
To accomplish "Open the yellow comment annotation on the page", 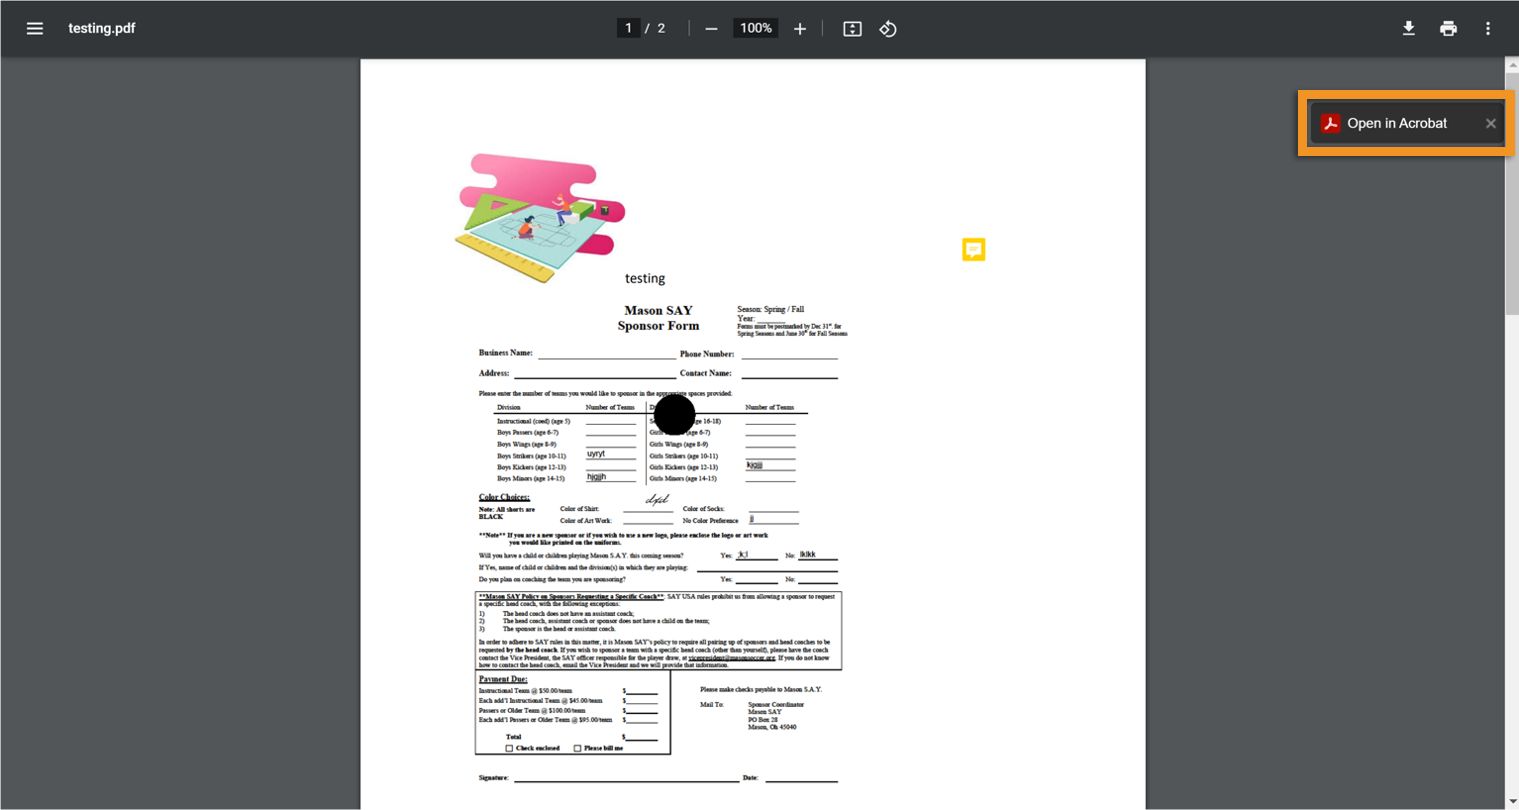I will click(973, 249).
